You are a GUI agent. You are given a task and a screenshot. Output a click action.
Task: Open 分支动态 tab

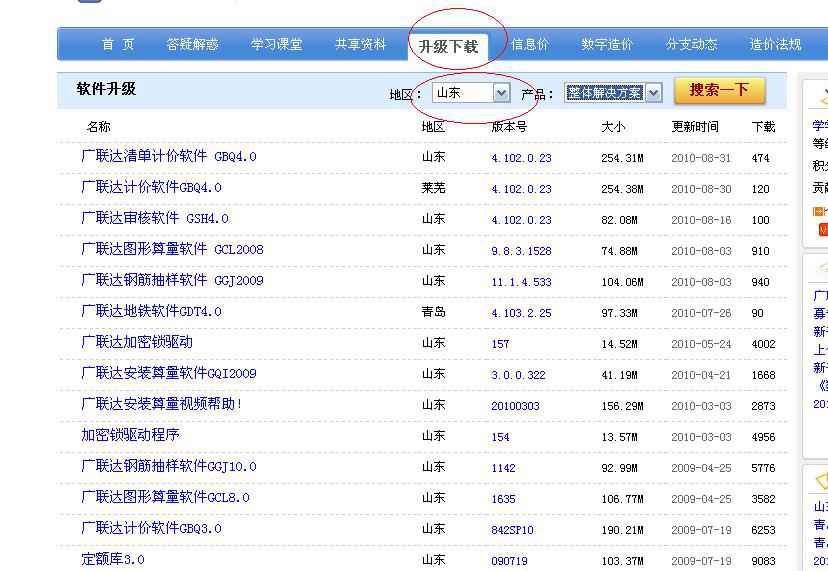tap(692, 44)
